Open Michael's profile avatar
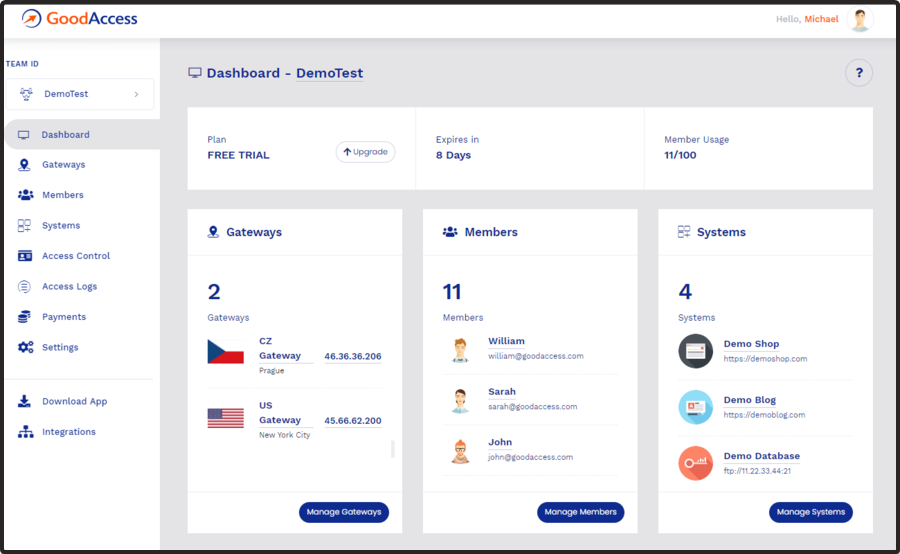The height and width of the screenshot is (554, 900). 859,19
